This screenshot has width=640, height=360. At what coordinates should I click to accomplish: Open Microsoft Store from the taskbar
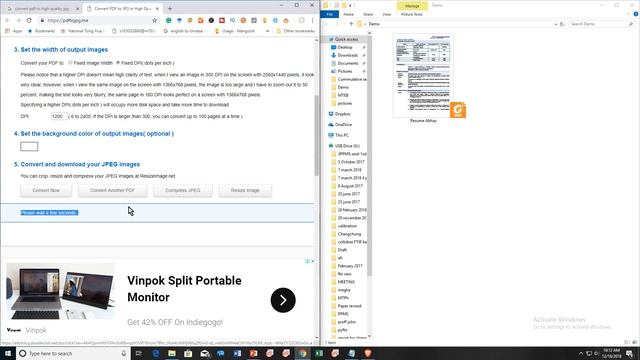188,353
